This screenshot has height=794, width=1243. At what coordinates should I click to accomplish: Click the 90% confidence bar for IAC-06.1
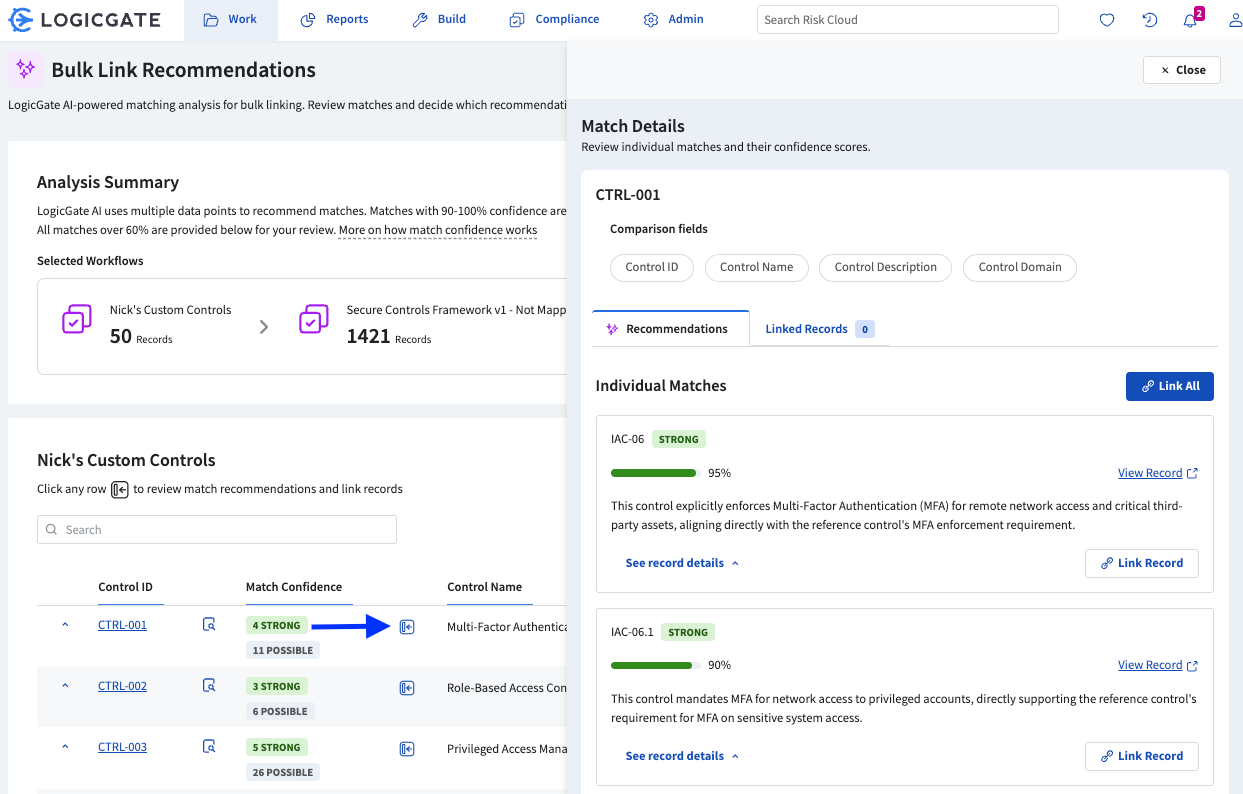[655, 665]
